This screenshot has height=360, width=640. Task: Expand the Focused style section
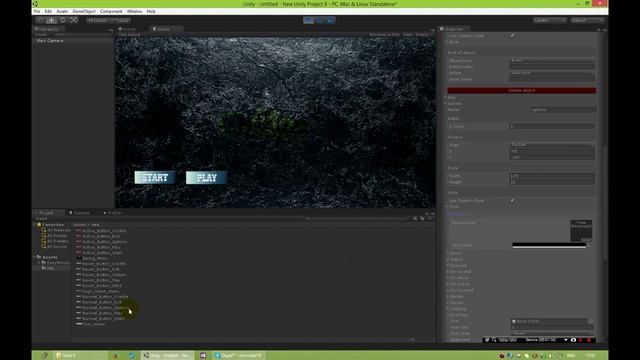[458, 266]
